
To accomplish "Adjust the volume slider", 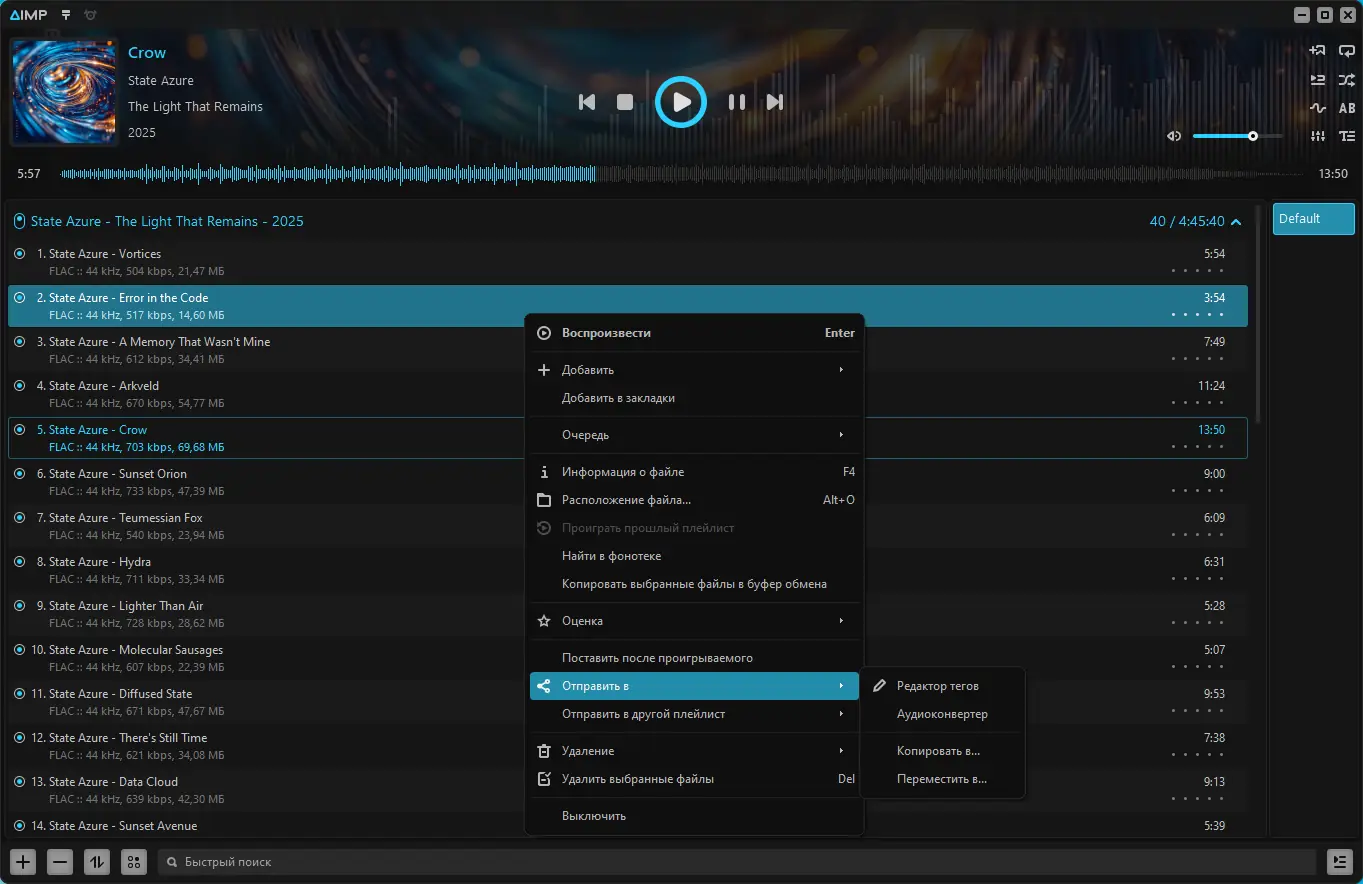I will pyautogui.click(x=1237, y=136).
